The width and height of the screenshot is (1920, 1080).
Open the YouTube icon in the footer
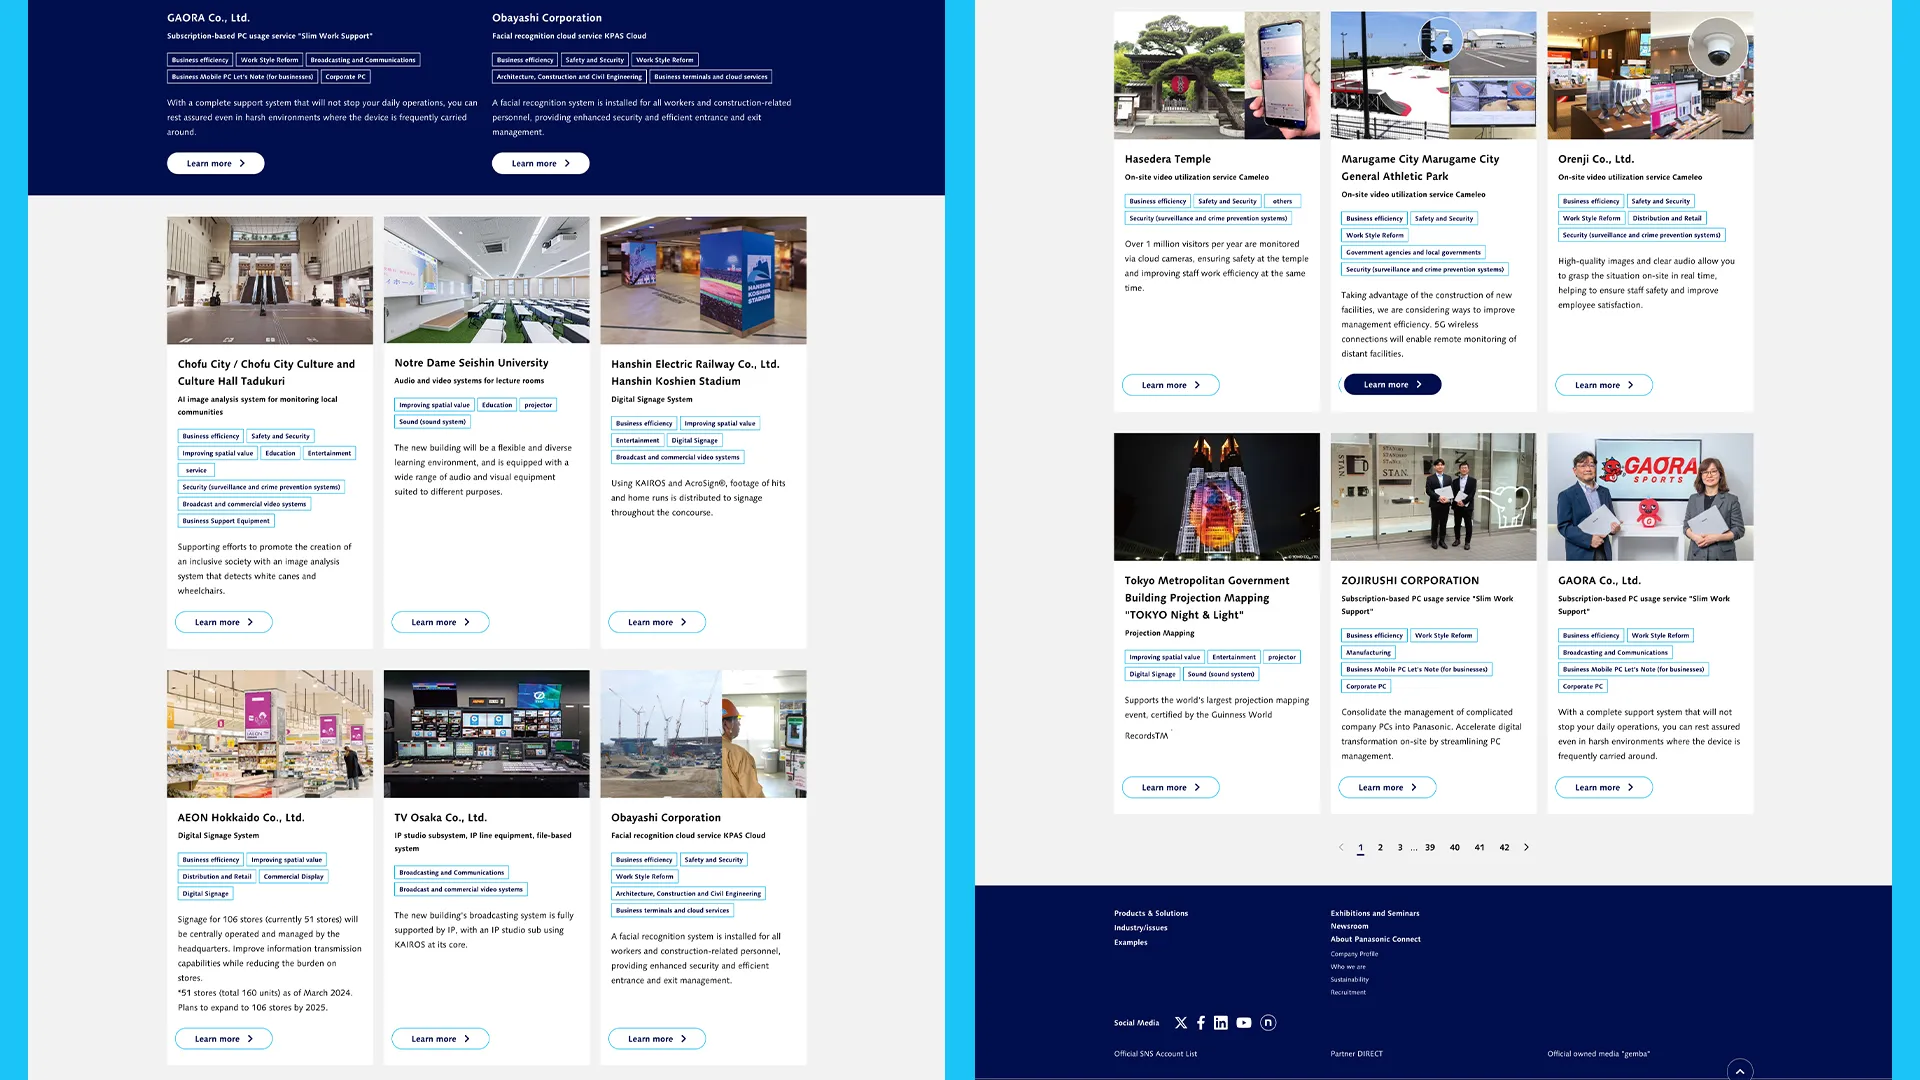click(1244, 1023)
